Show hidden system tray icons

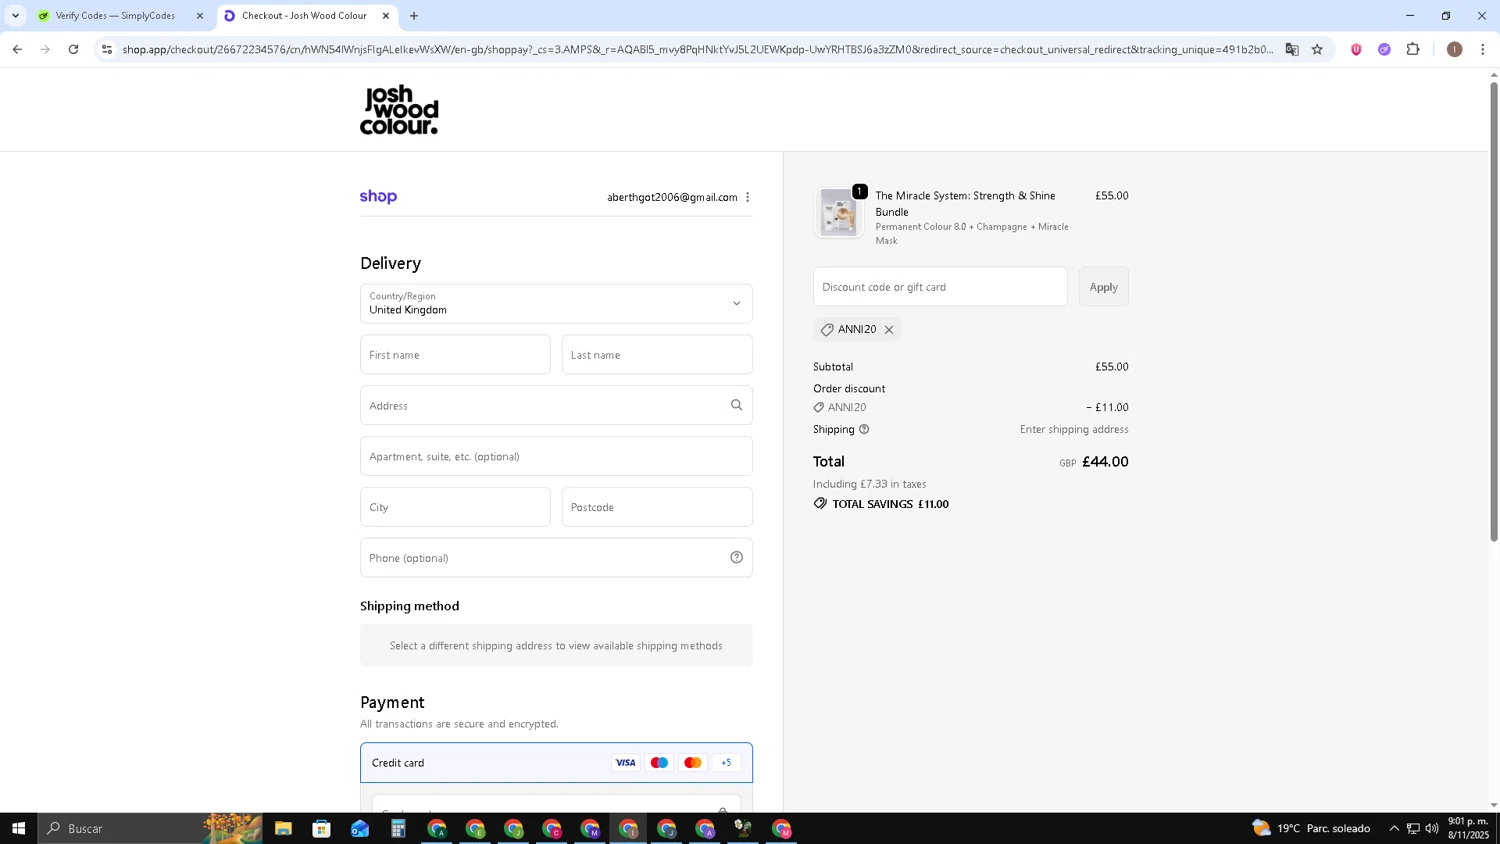point(1394,828)
